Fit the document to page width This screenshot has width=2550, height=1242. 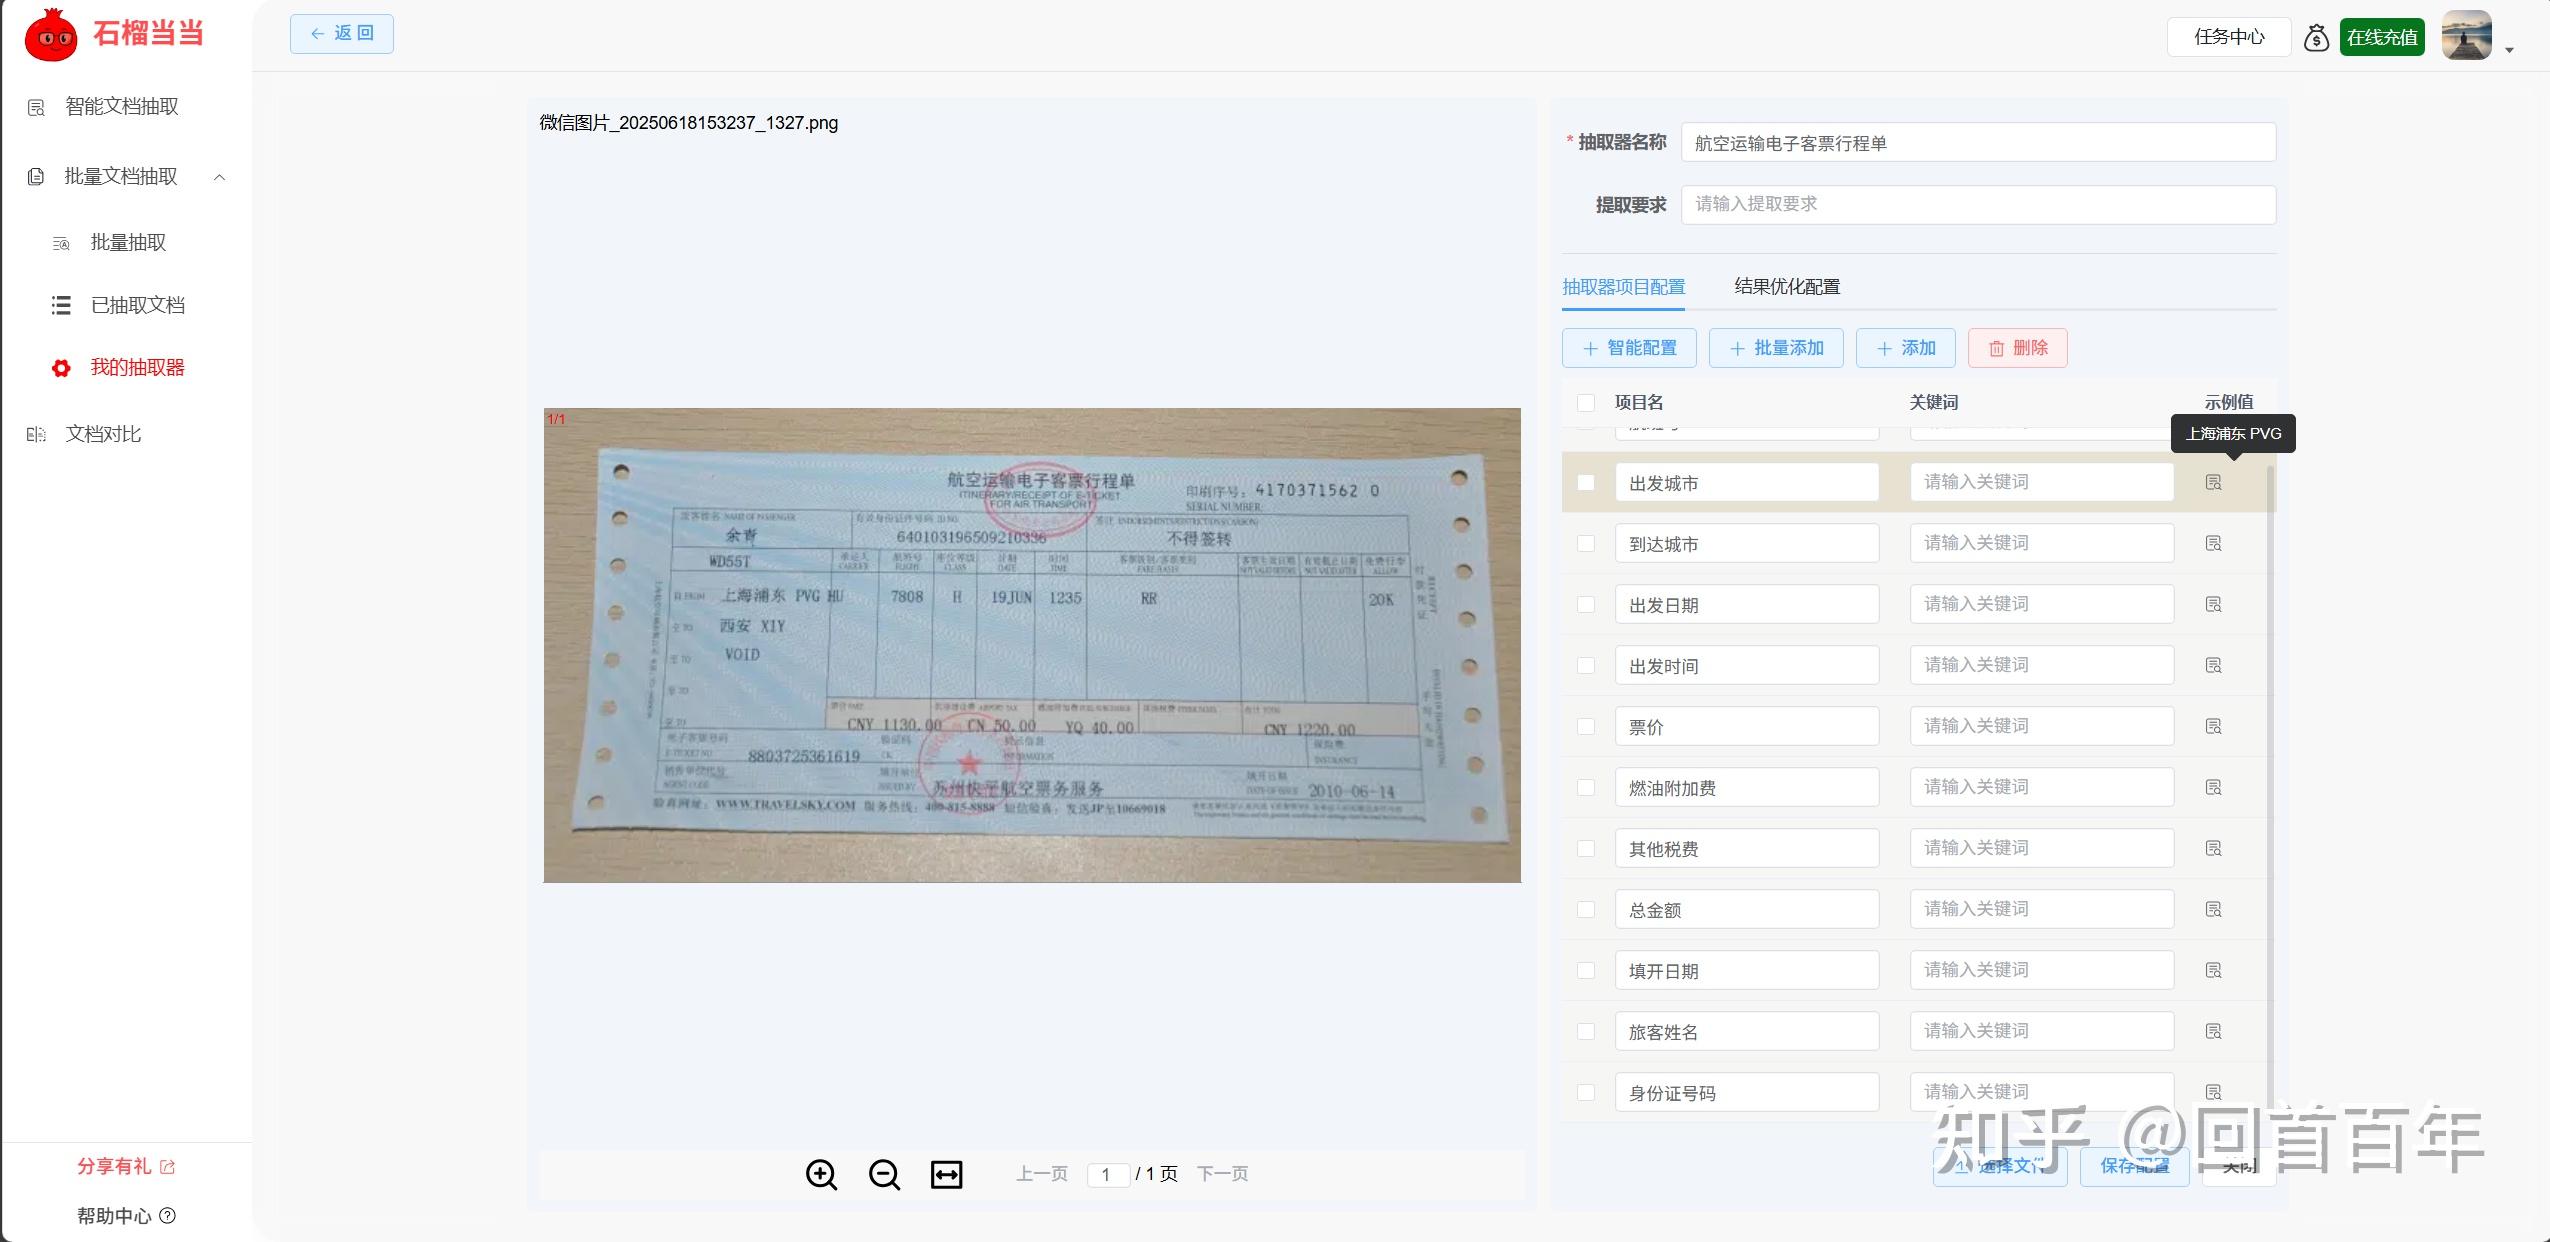[x=944, y=1174]
